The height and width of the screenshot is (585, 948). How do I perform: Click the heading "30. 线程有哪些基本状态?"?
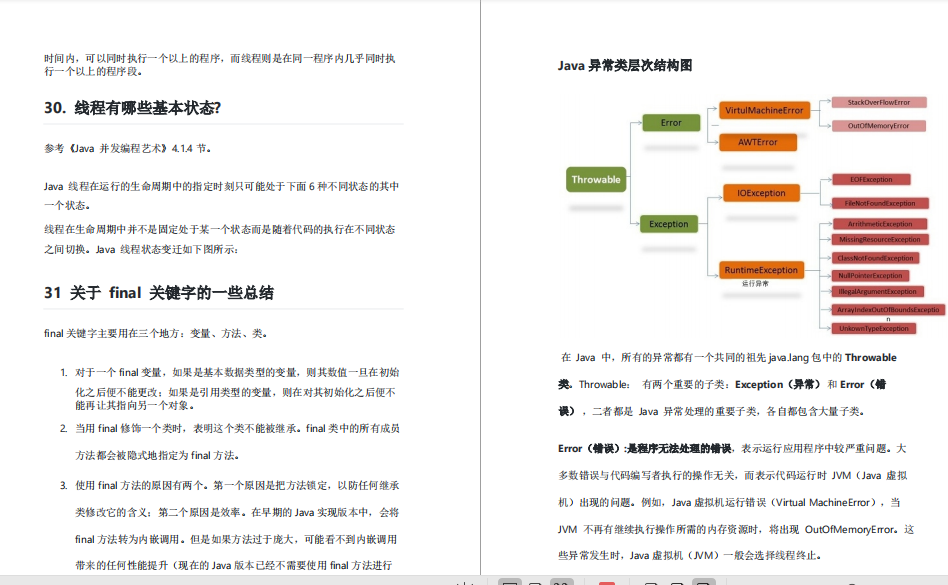(x=132, y=108)
